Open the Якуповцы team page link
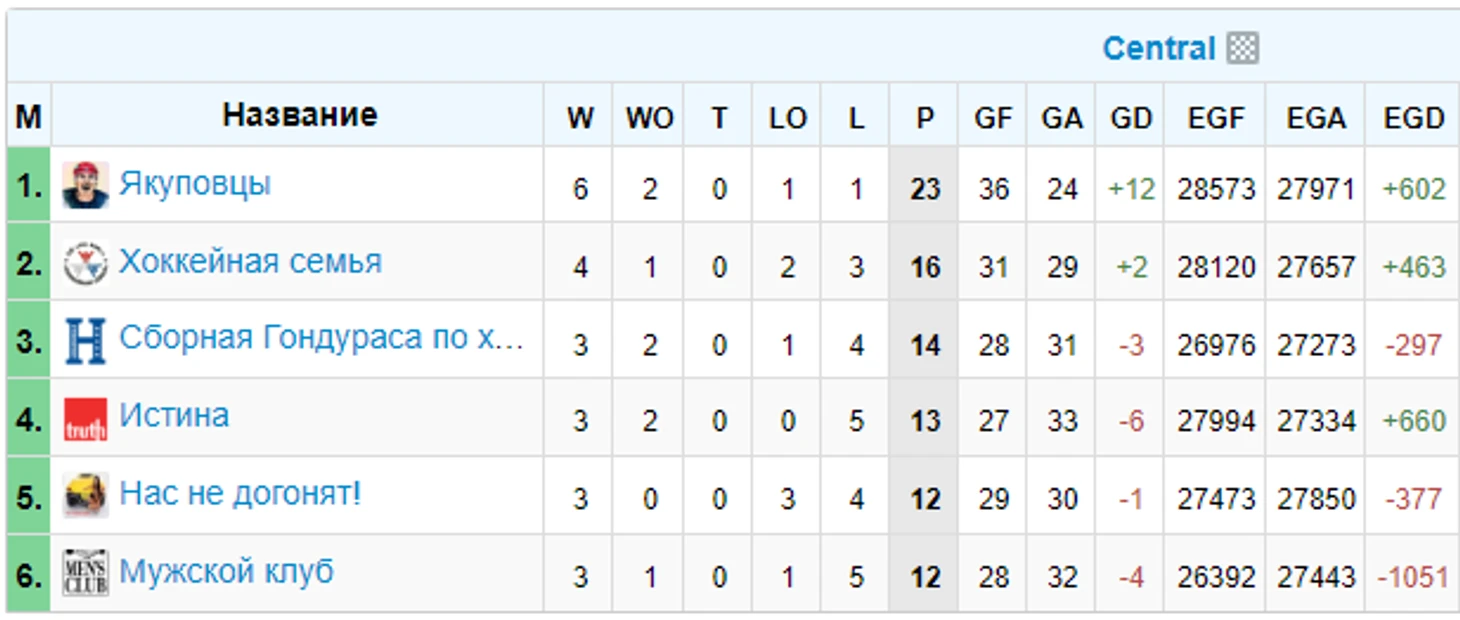The height and width of the screenshot is (620, 1460). (x=195, y=184)
